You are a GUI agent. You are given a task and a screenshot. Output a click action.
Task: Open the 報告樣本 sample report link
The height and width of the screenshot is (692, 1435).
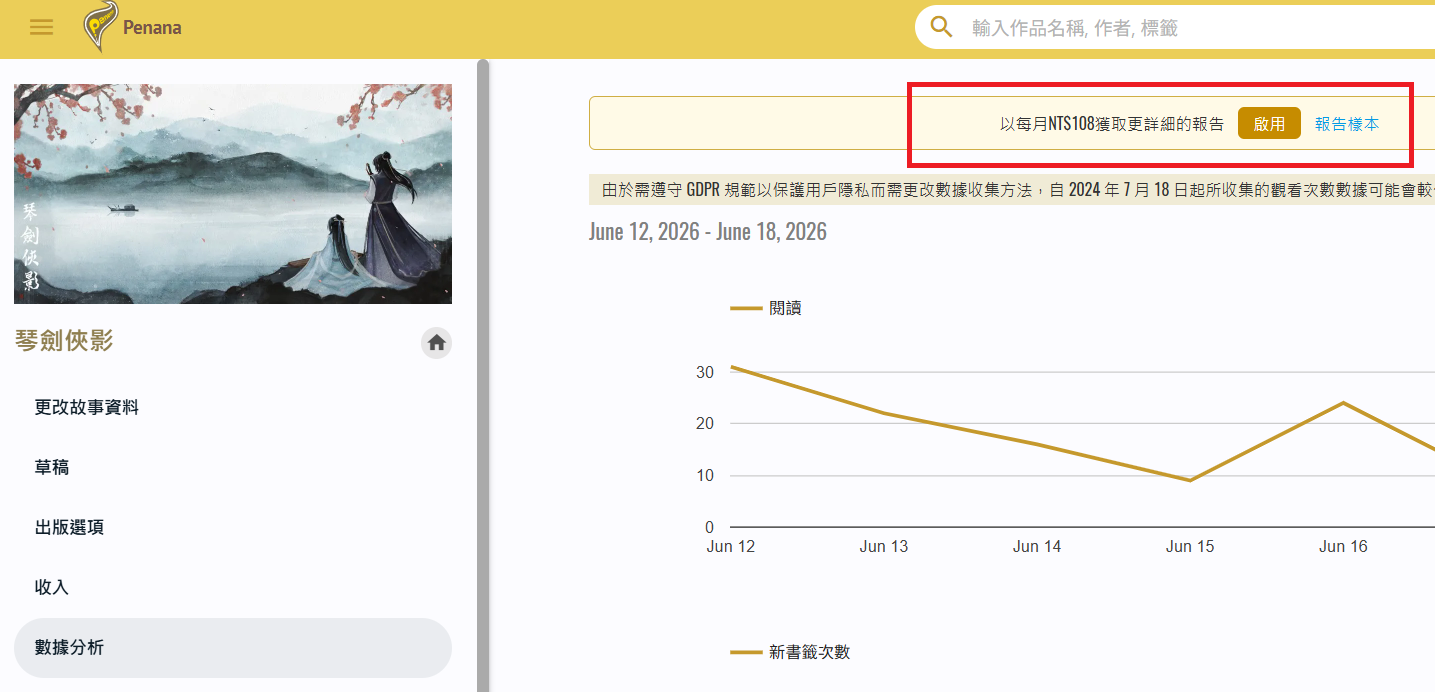1347,124
